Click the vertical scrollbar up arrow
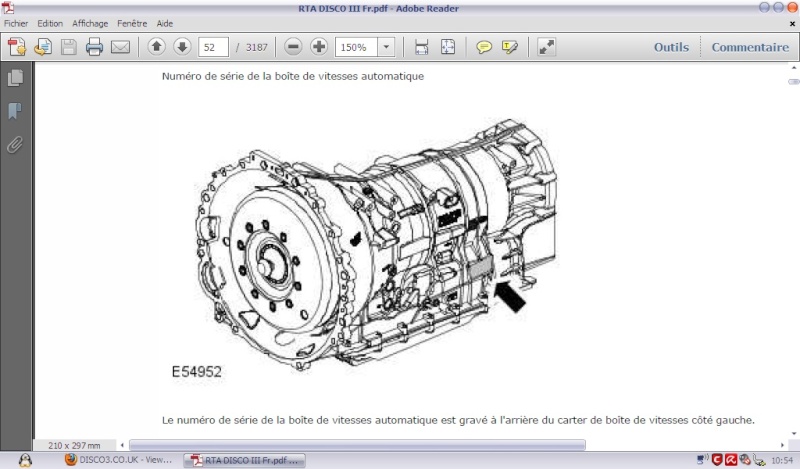Screen dimensions: 800x469 click(x=794, y=67)
